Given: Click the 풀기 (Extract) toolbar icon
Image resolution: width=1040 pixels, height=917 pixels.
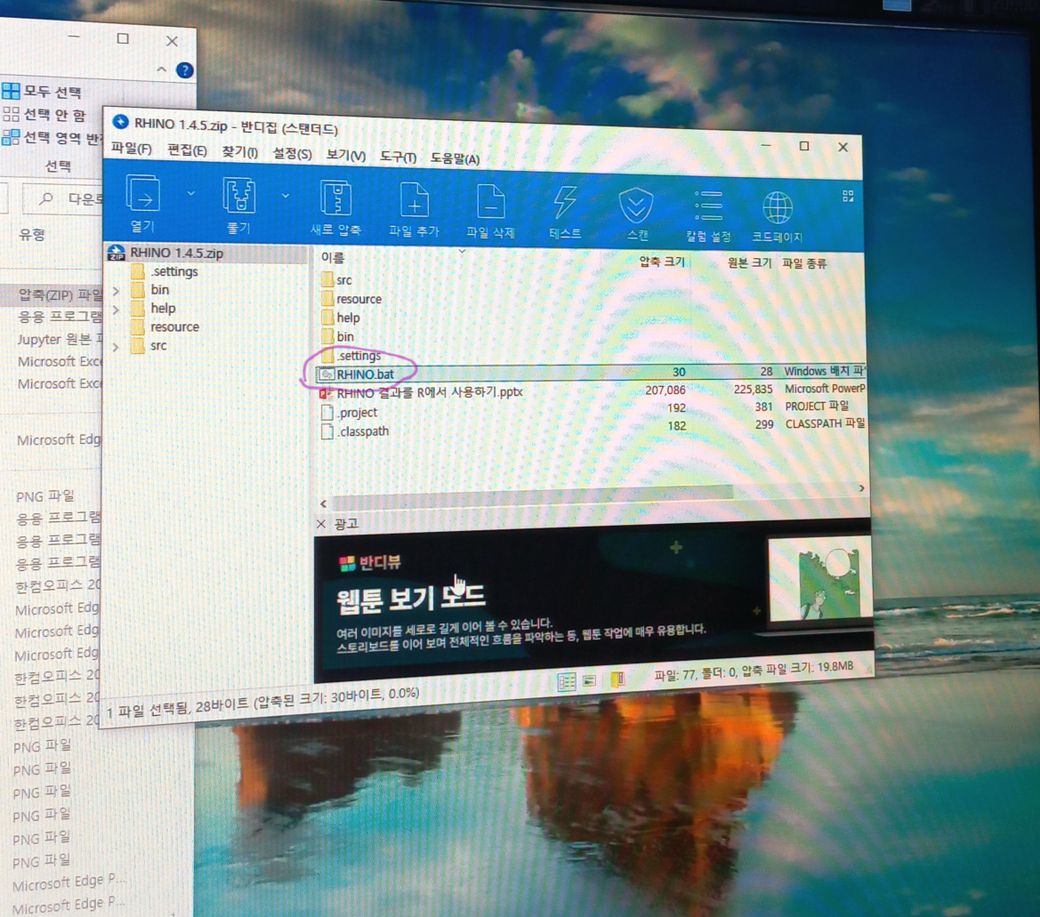Looking at the screenshot, I should pos(238,198).
